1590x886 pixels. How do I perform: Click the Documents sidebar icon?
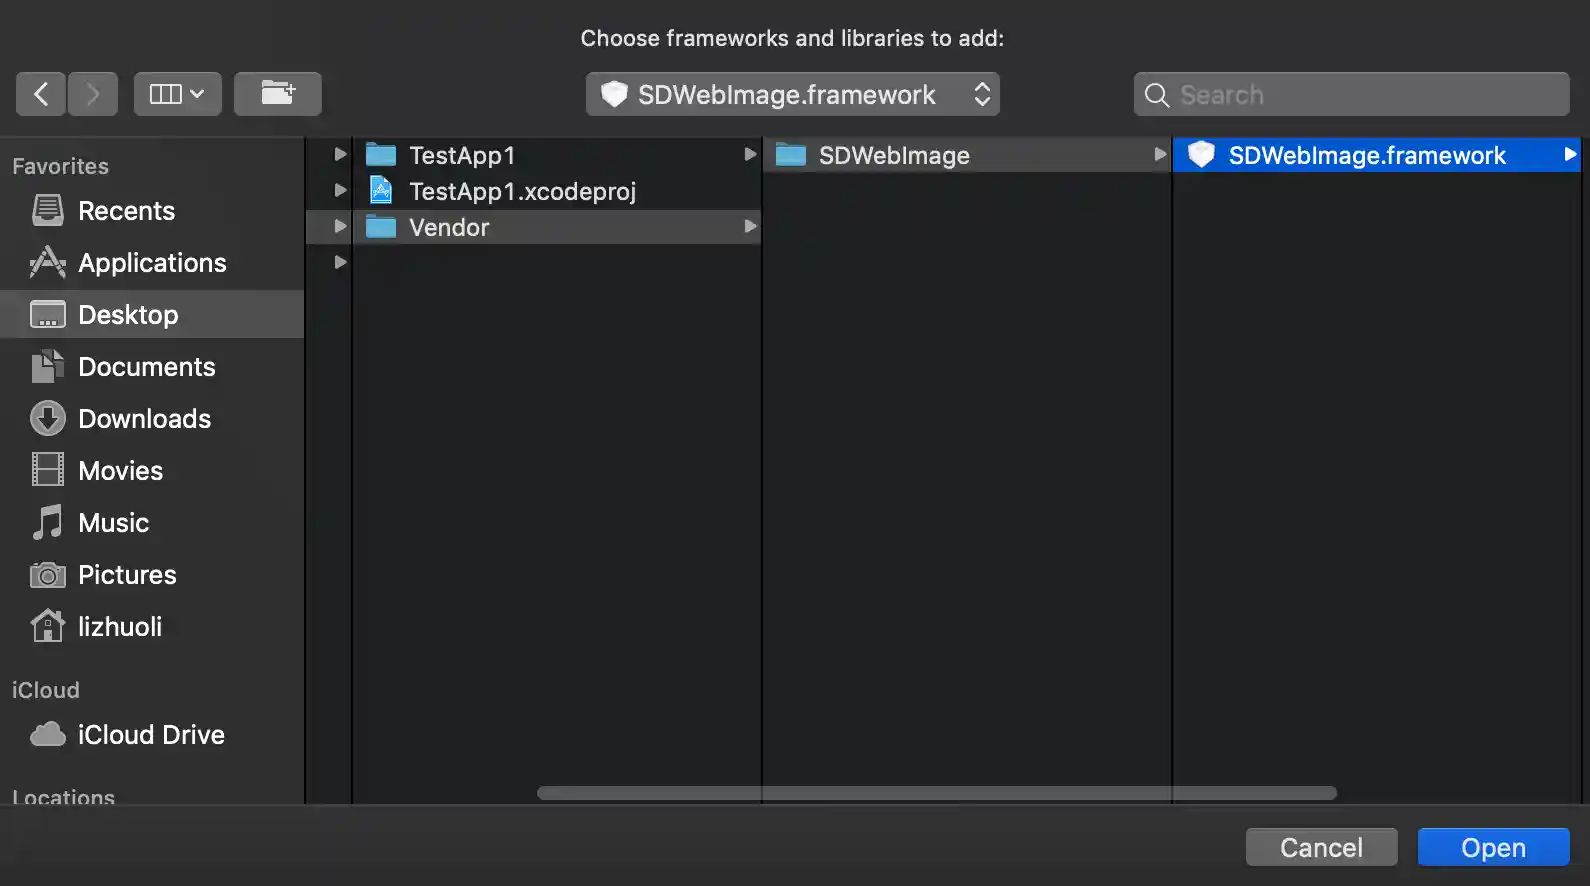48,367
